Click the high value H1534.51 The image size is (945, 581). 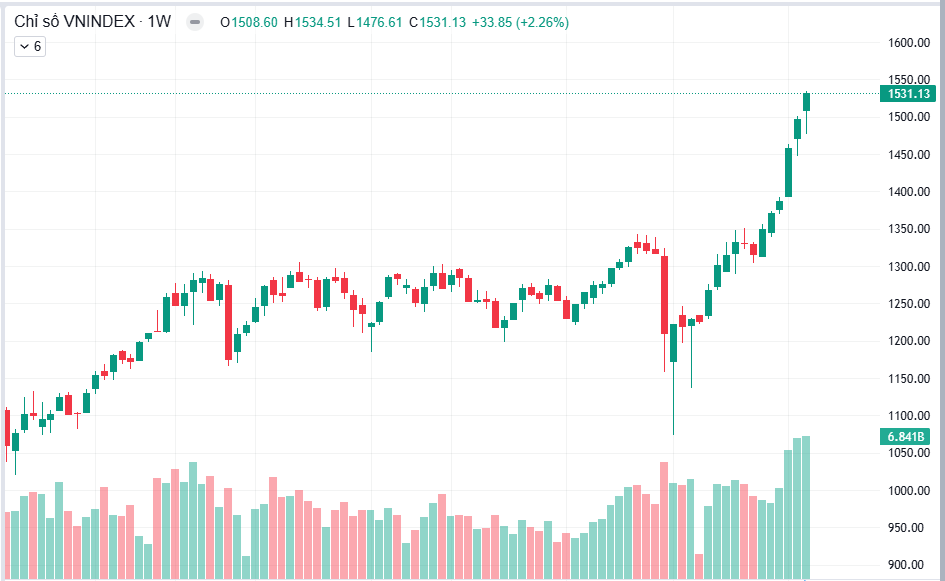[312, 22]
